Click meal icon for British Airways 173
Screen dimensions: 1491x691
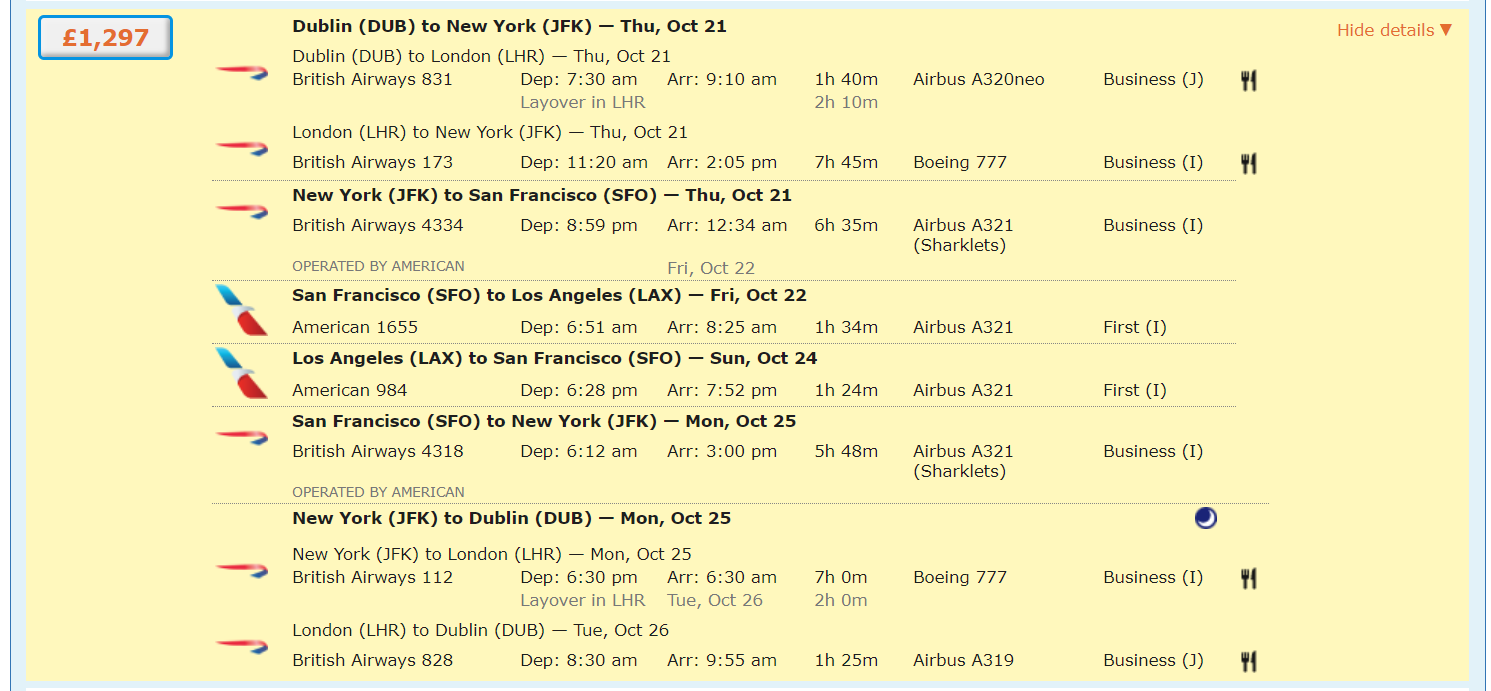(x=1248, y=163)
